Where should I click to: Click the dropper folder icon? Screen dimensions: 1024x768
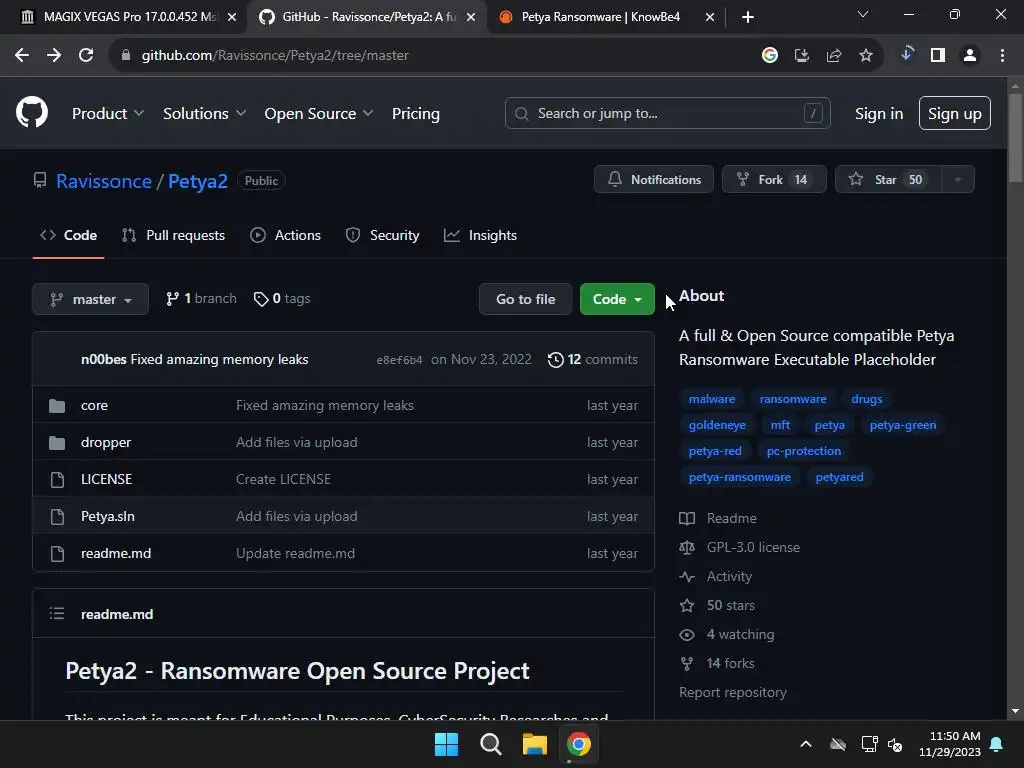pyautogui.click(x=57, y=443)
